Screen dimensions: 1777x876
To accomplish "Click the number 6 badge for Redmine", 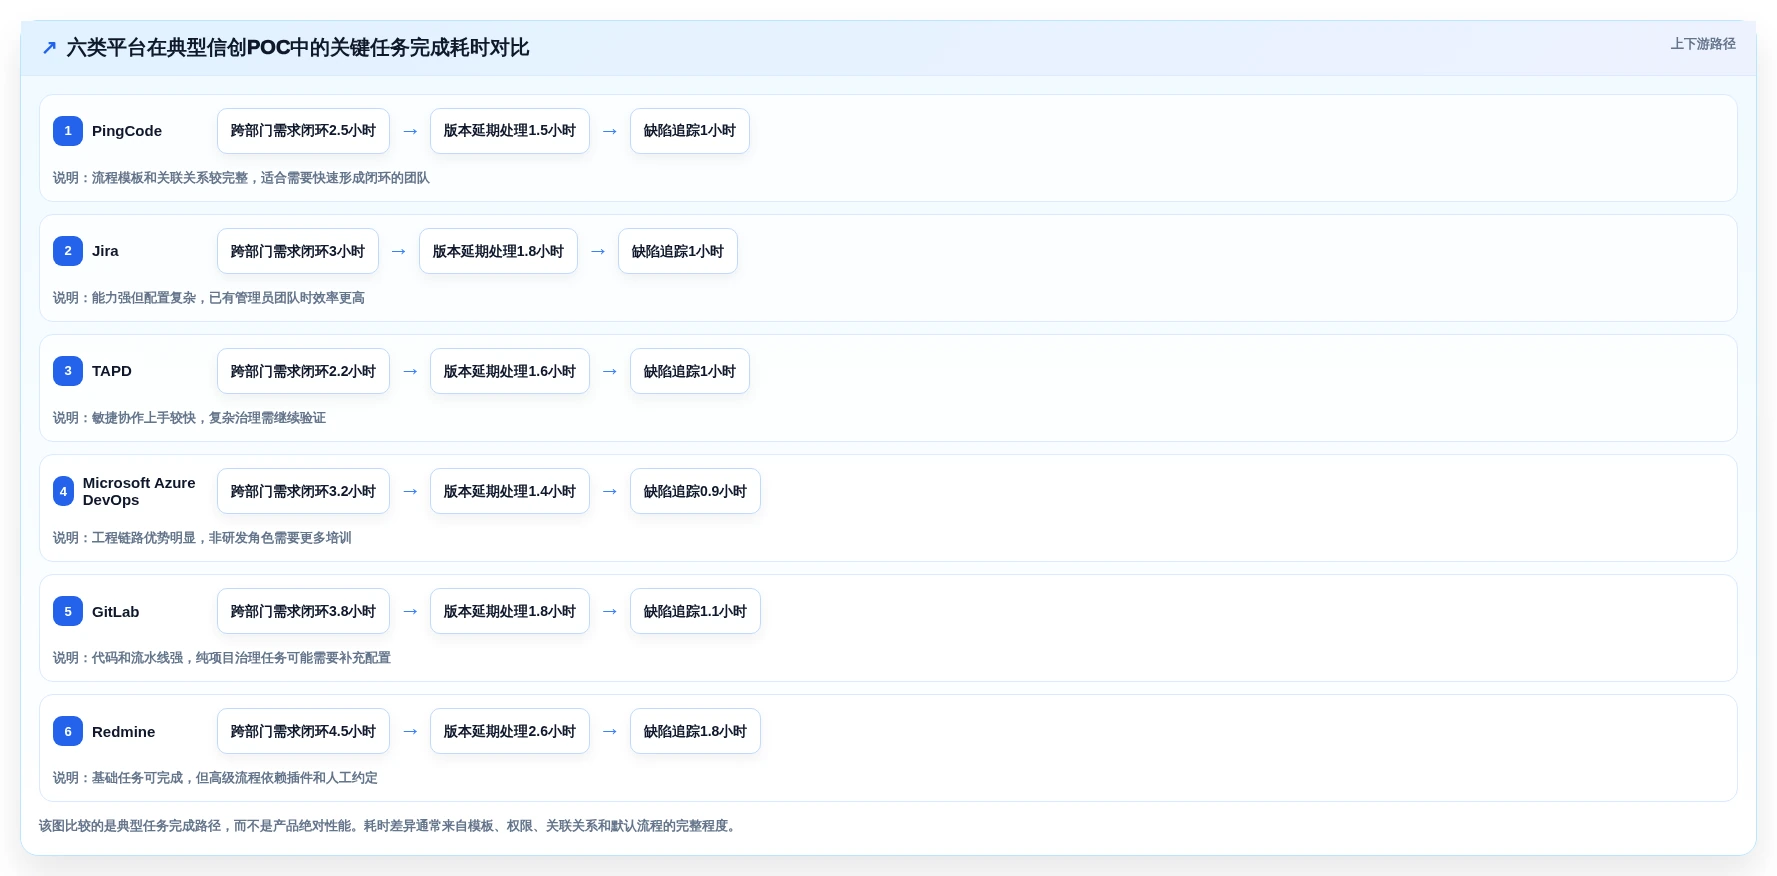I will [x=68, y=731].
